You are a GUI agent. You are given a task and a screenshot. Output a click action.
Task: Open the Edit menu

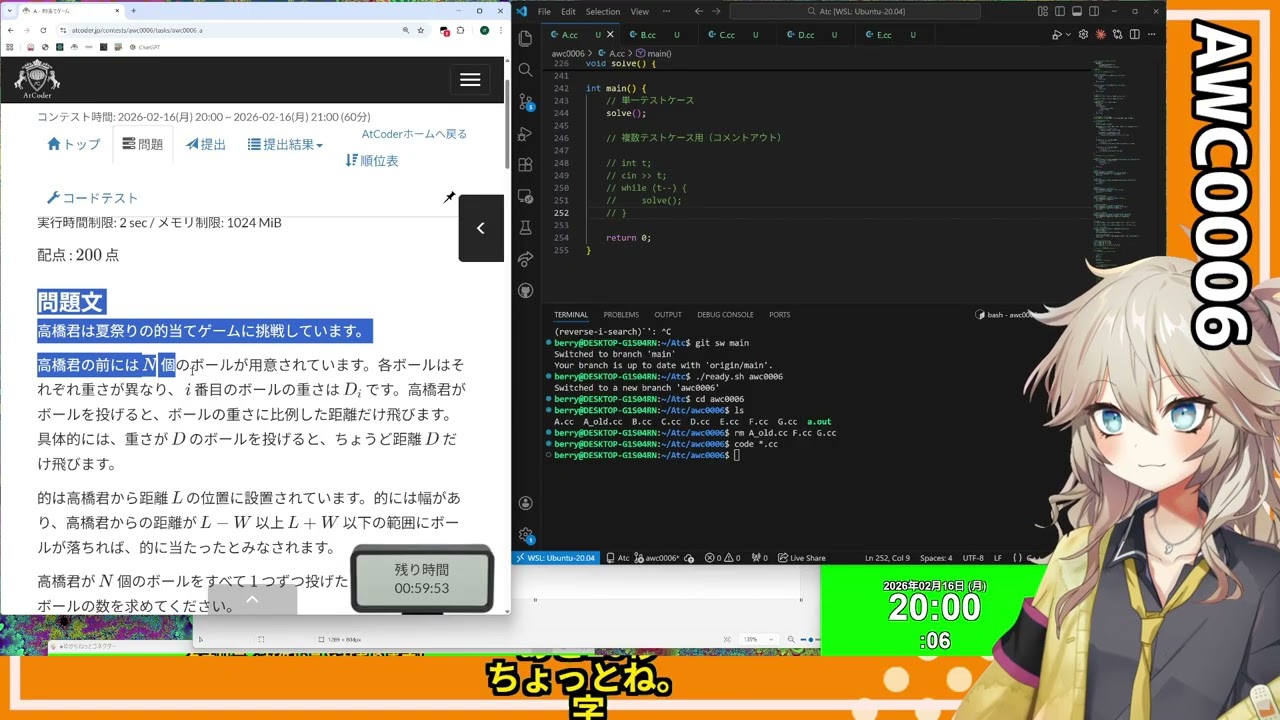[x=568, y=11]
